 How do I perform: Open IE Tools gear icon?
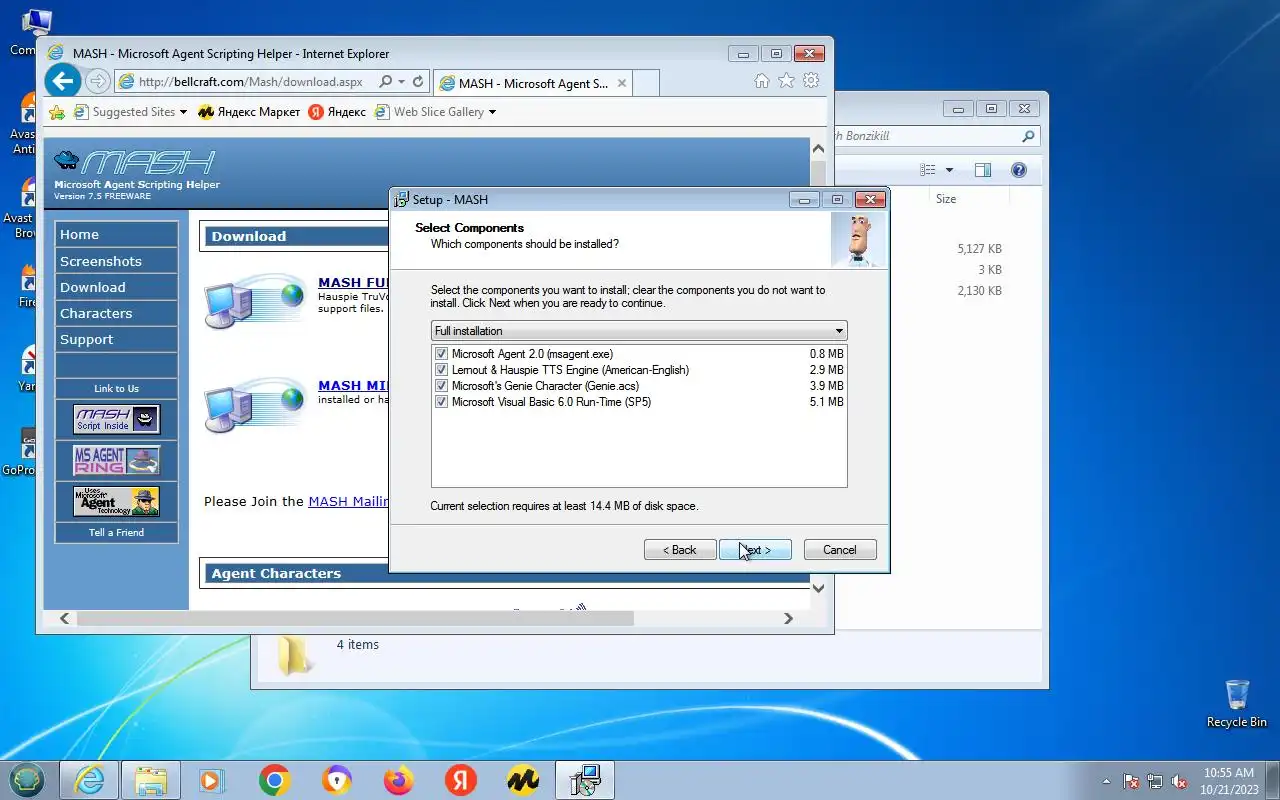[x=811, y=81]
